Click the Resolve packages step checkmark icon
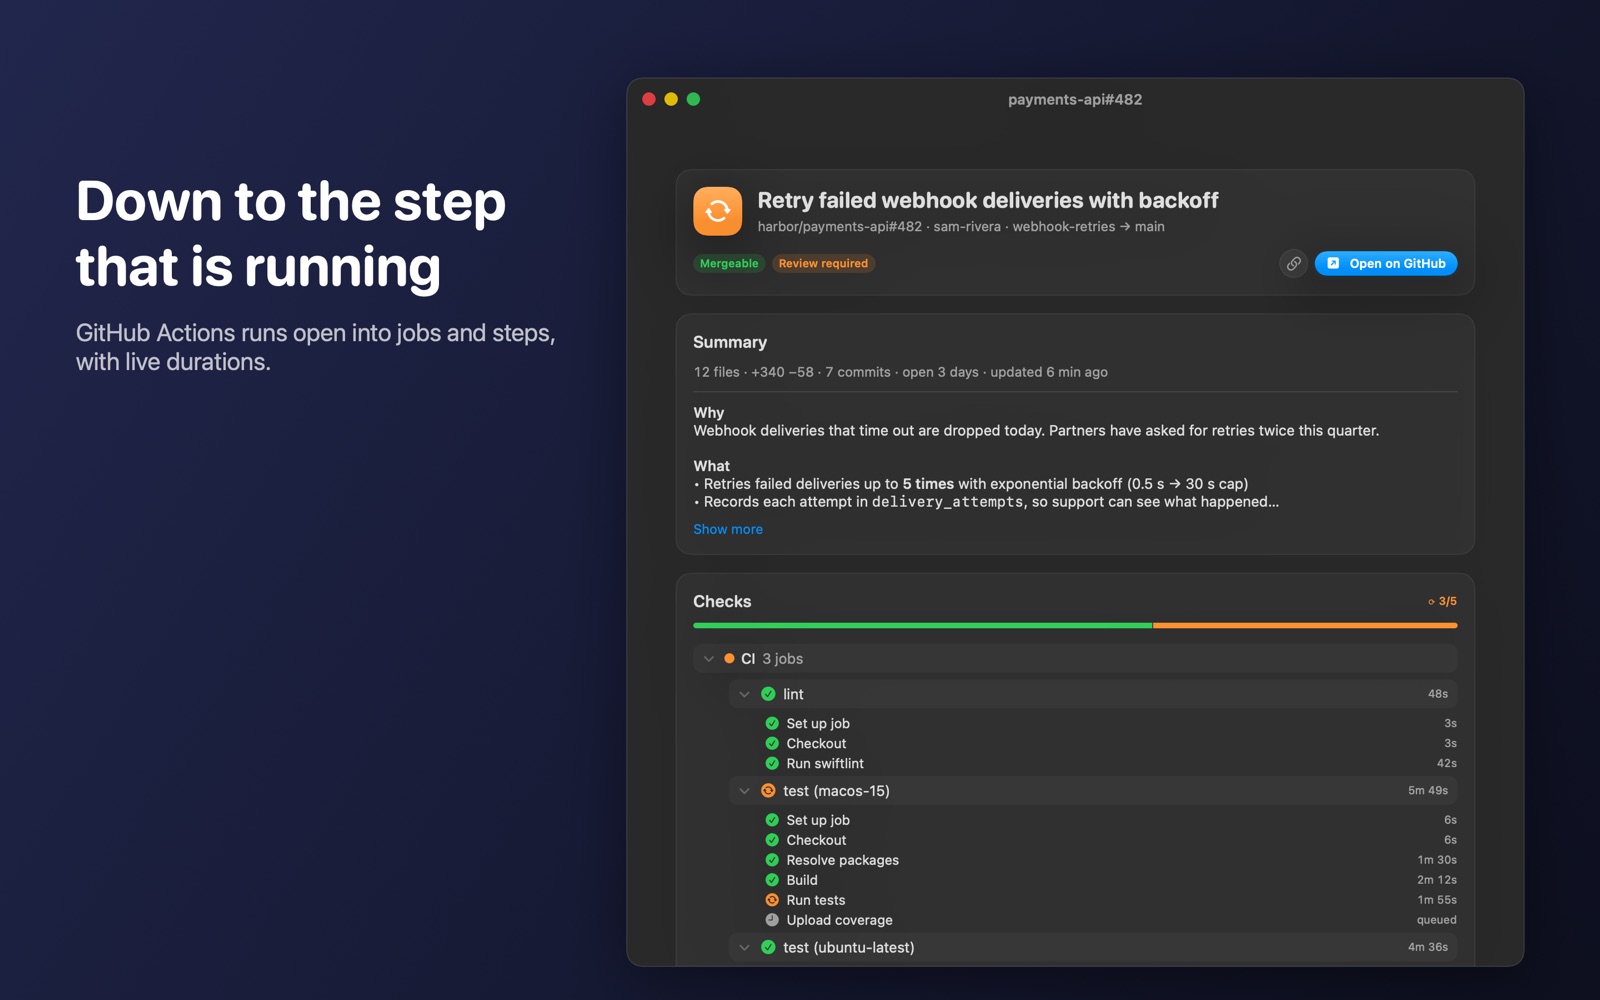The width and height of the screenshot is (1600, 1000). [772, 860]
